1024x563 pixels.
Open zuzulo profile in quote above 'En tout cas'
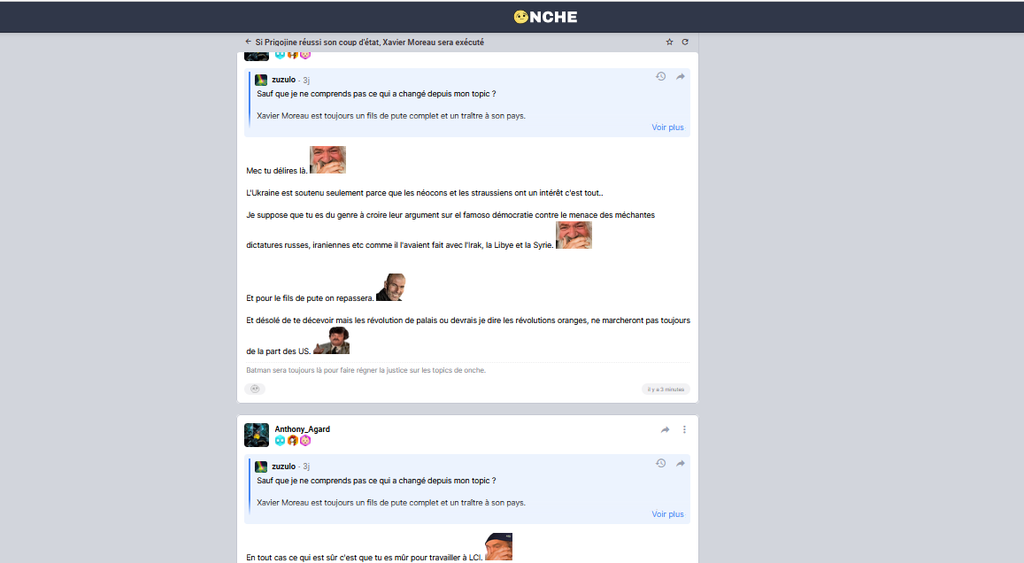pos(283,466)
